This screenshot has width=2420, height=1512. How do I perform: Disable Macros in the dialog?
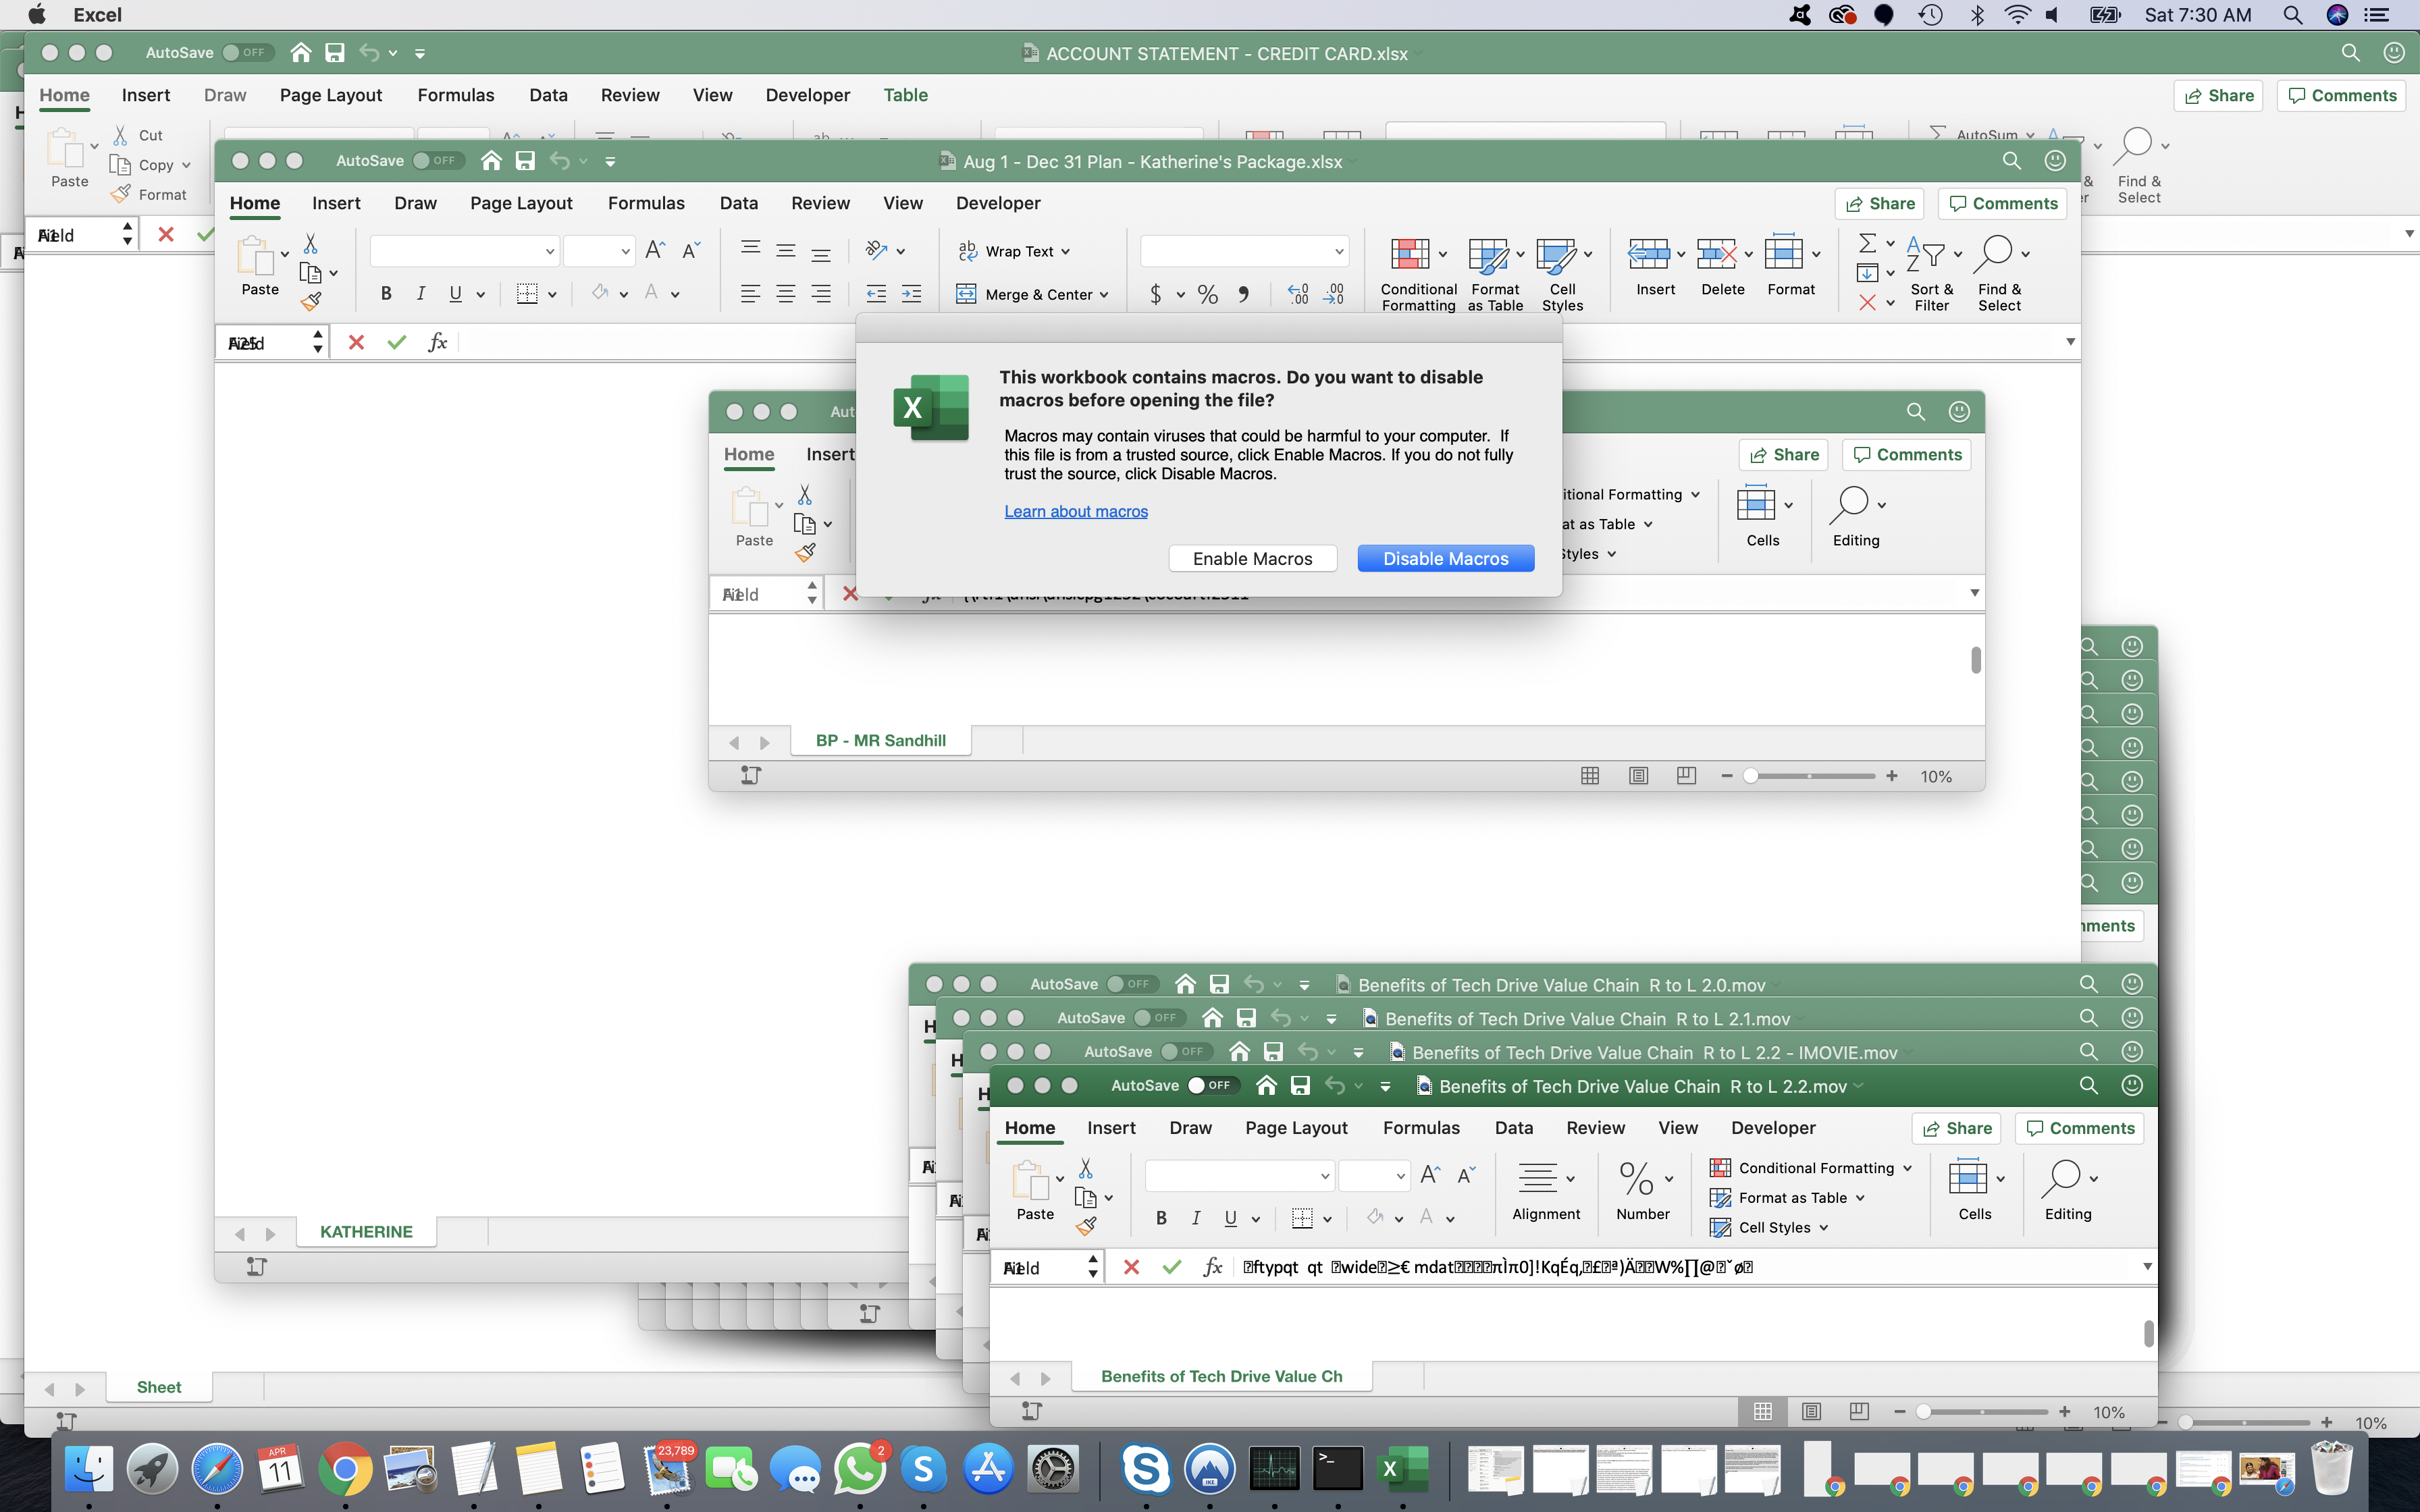click(x=1444, y=558)
